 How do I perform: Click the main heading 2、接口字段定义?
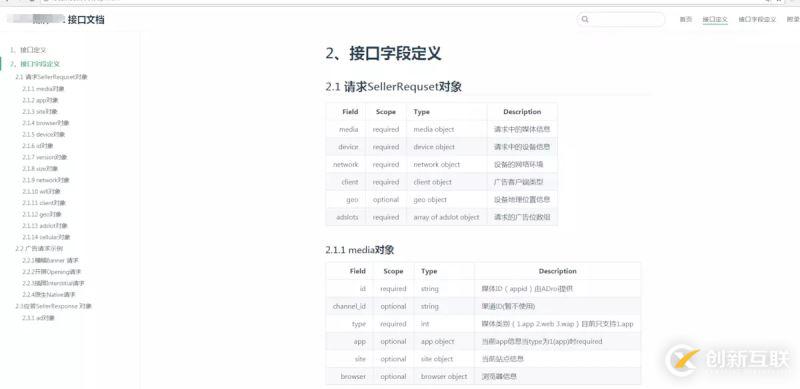(383, 54)
